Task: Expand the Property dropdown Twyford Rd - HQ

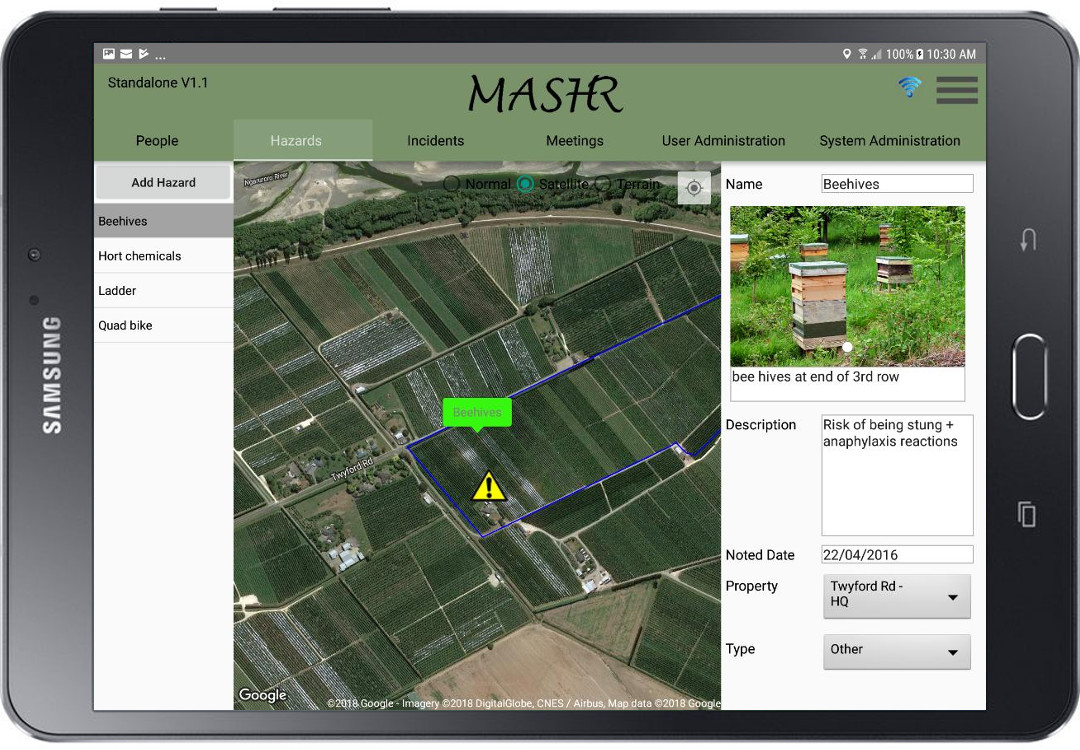Action: click(896, 596)
